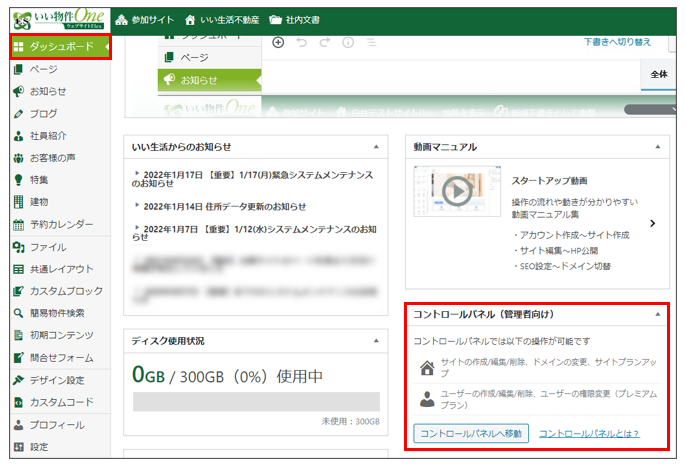
Task: Select ダッシュボード in the sidebar menu
Action: (x=58, y=47)
